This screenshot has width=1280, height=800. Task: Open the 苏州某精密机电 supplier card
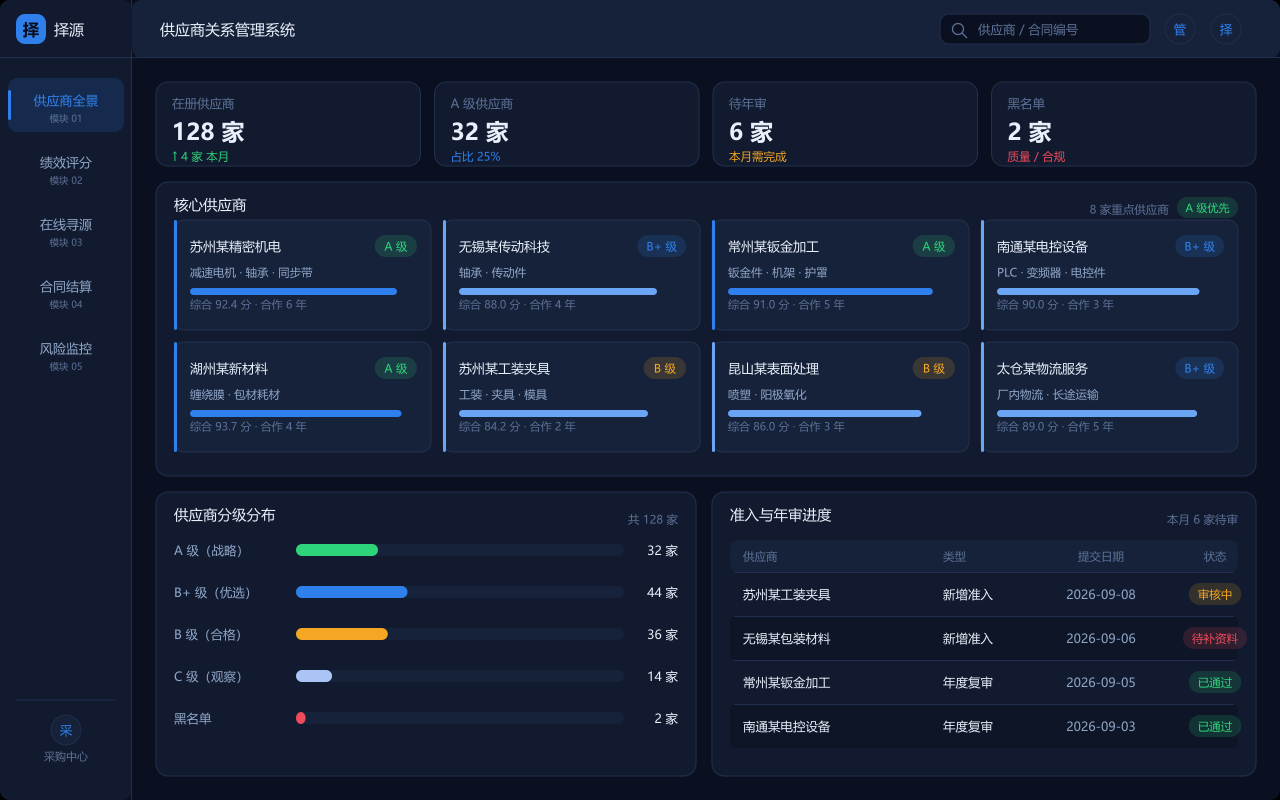click(x=303, y=275)
